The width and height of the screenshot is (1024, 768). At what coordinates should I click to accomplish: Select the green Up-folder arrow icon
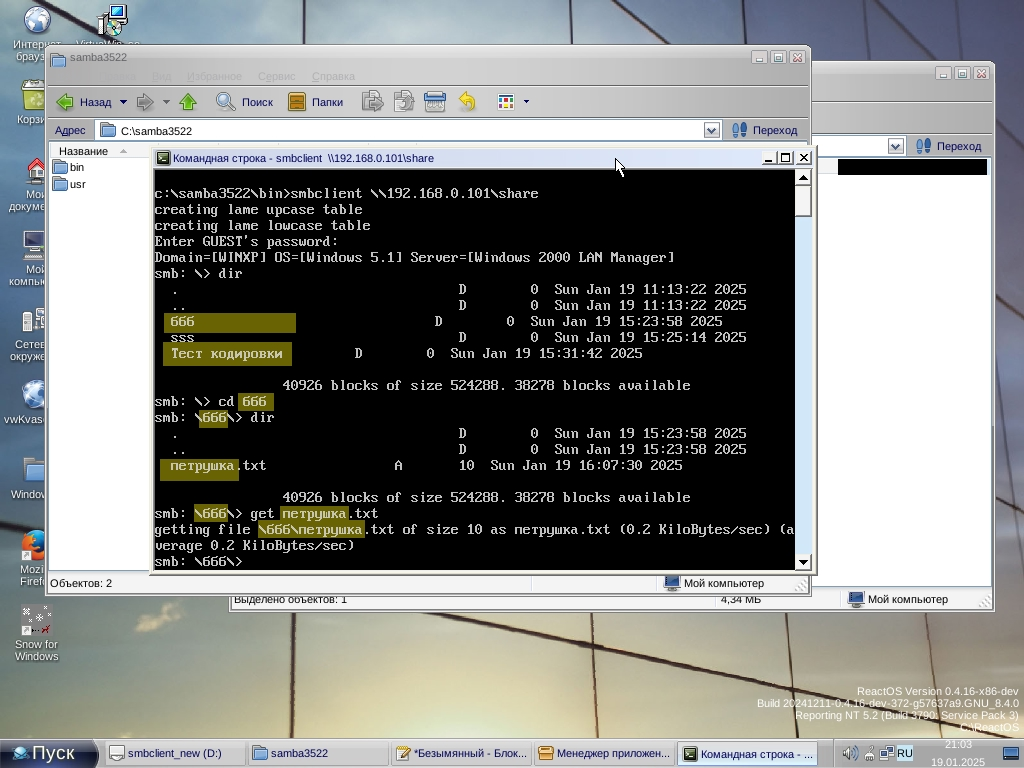(188, 101)
